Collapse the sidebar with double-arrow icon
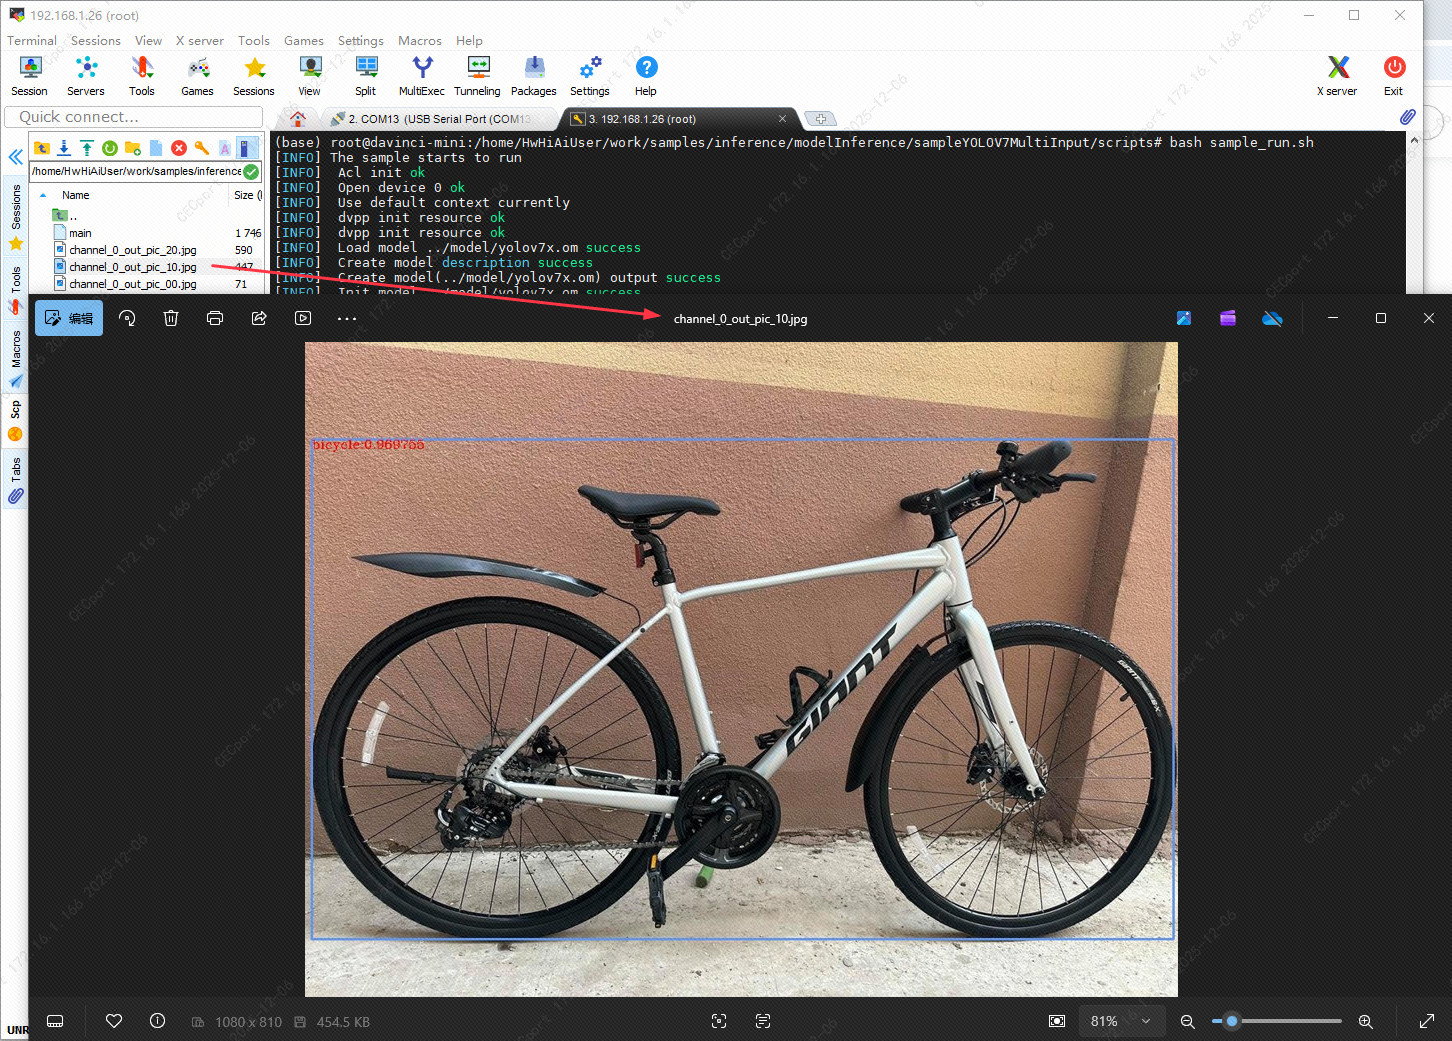 15,157
